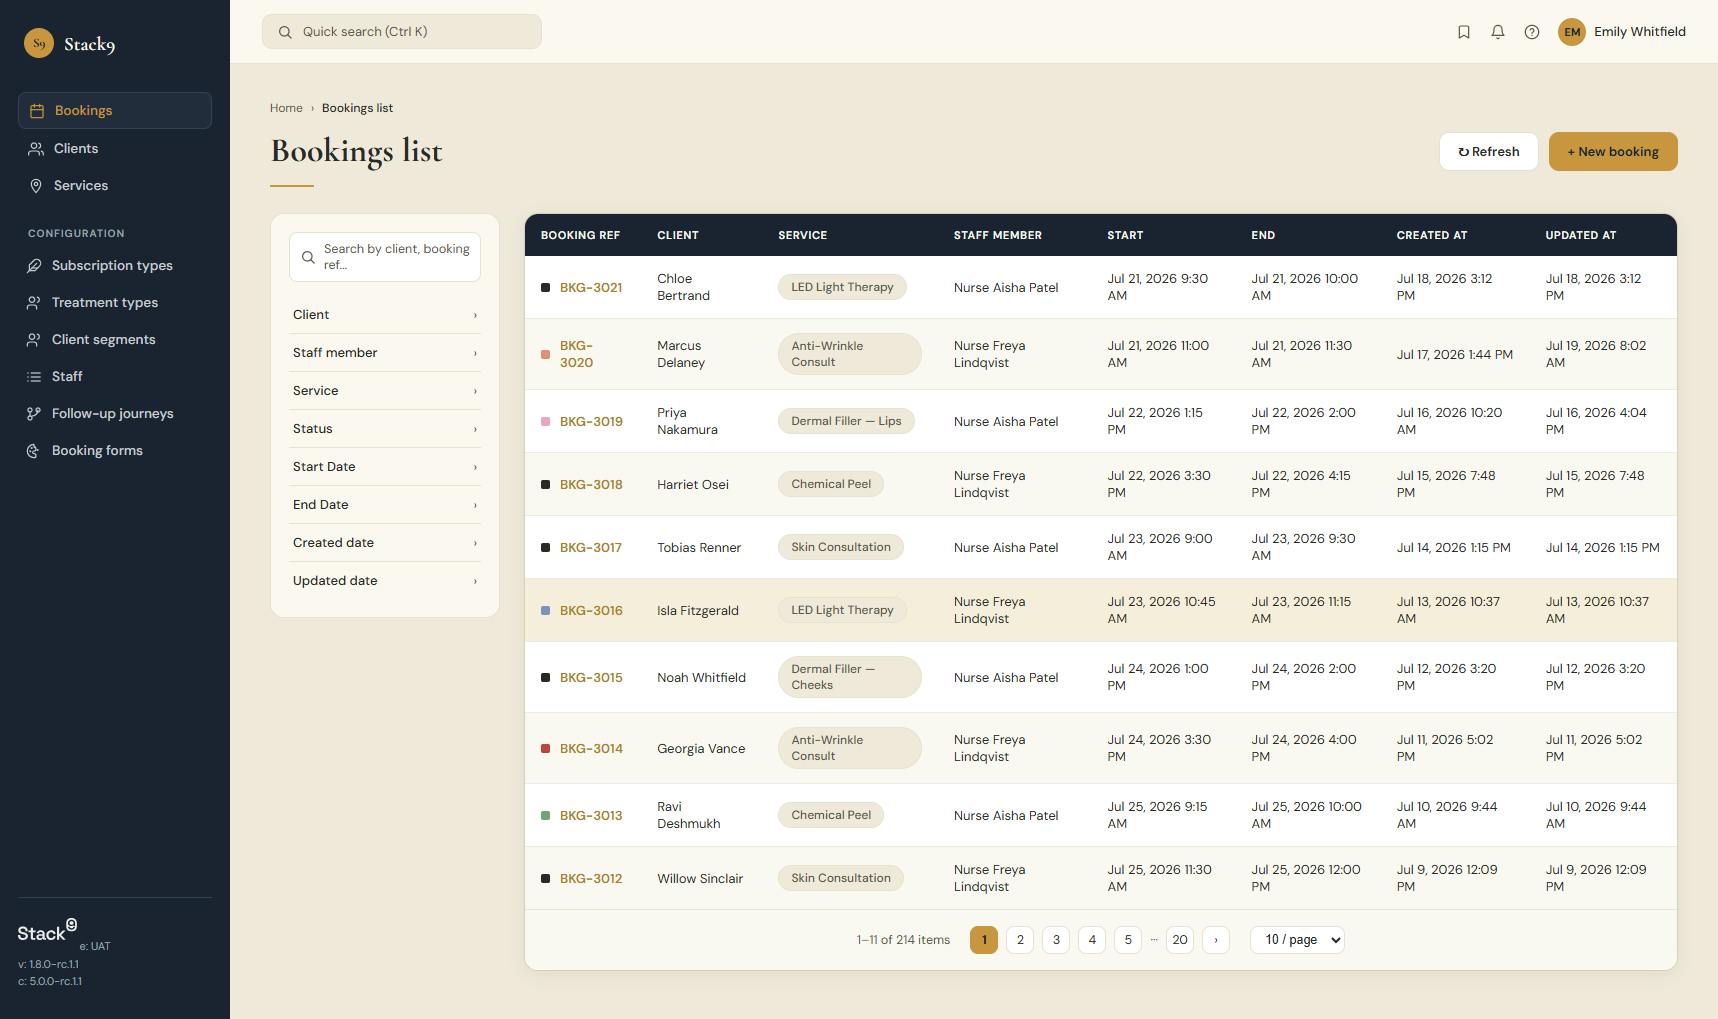Click the Staff Member column header
The width and height of the screenshot is (1718, 1019).
998,236
